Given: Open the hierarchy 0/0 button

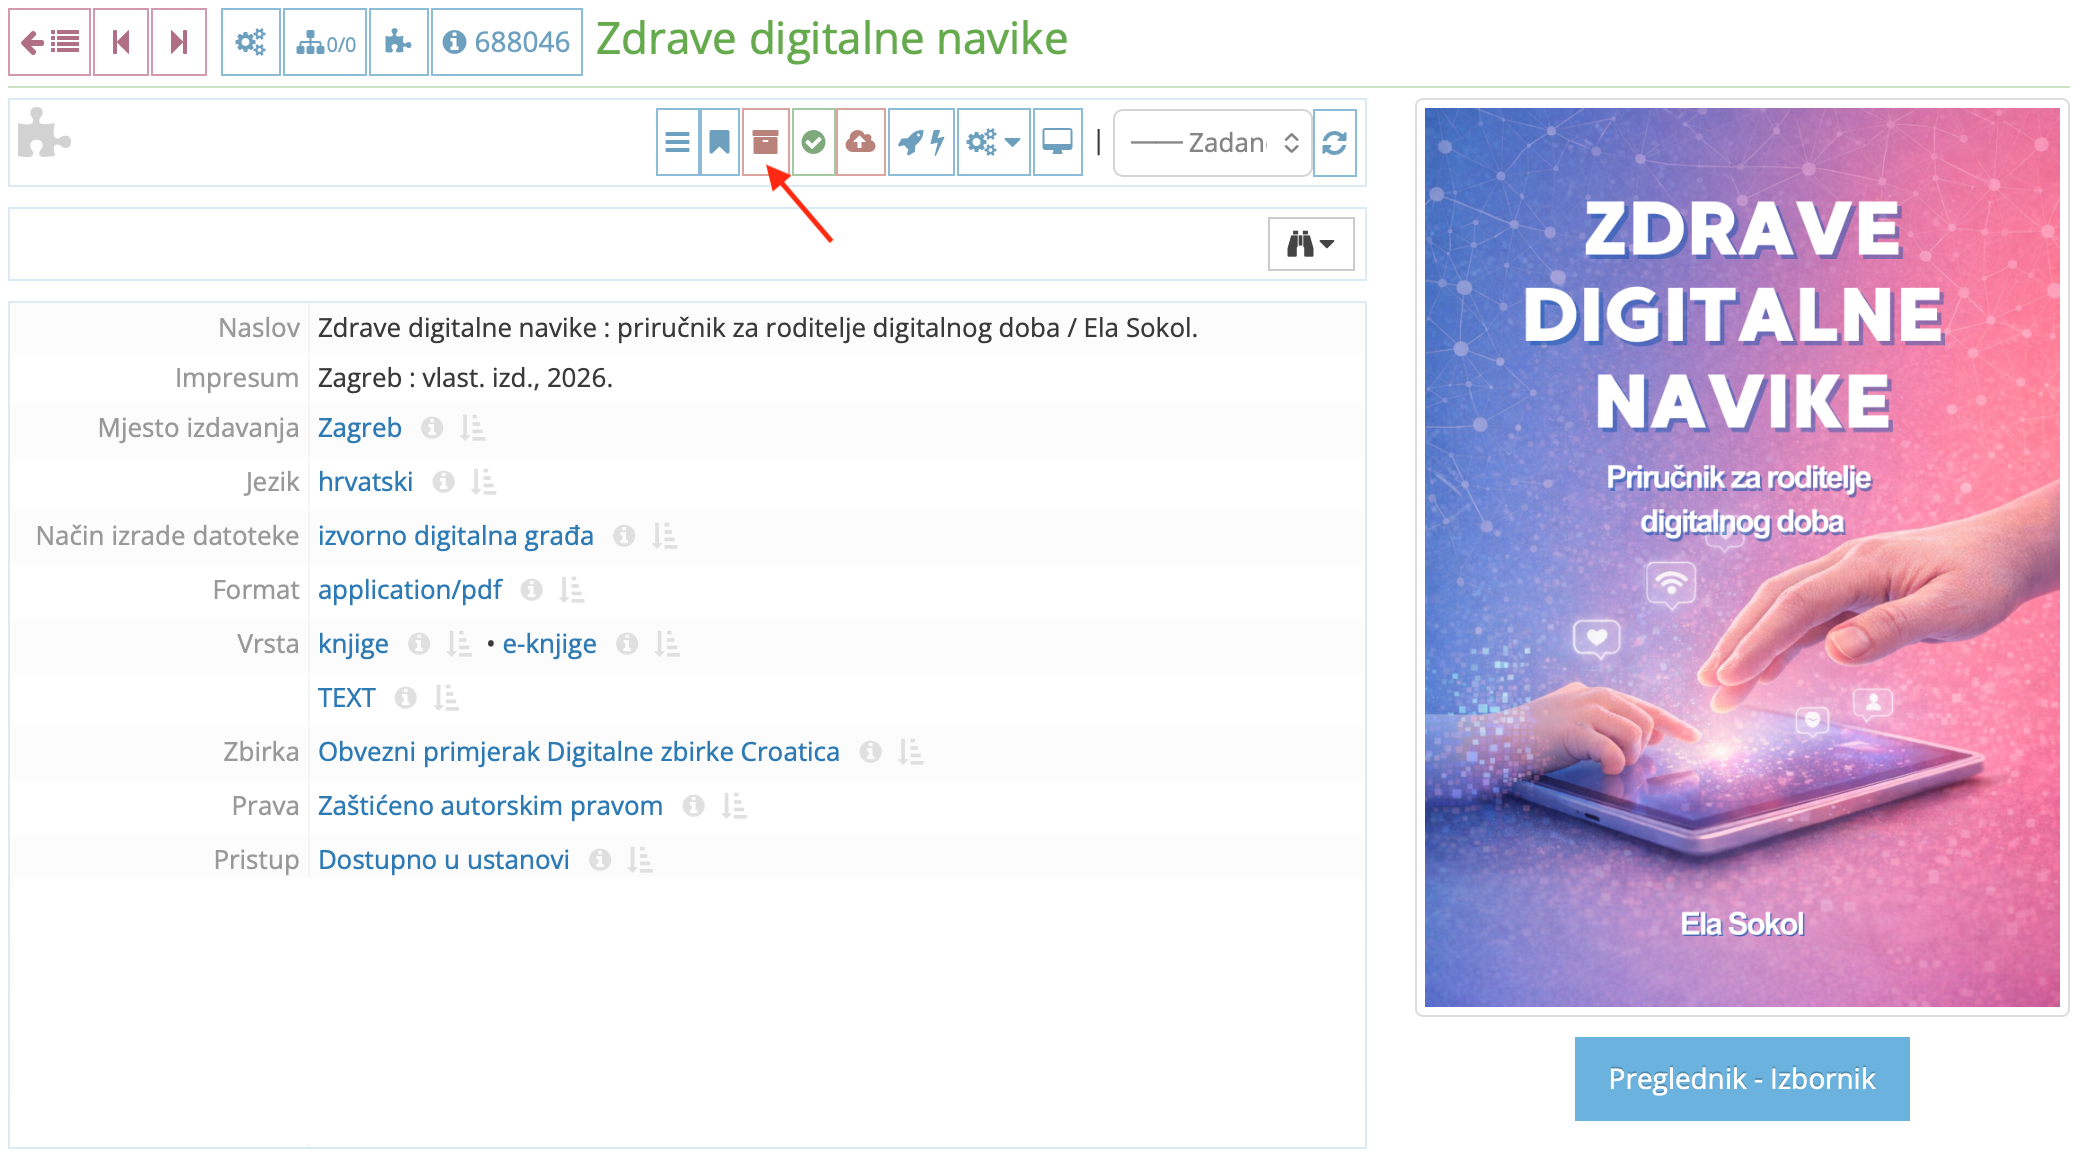Looking at the screenshot, I should pyautogui.click(x=325, y=42).
